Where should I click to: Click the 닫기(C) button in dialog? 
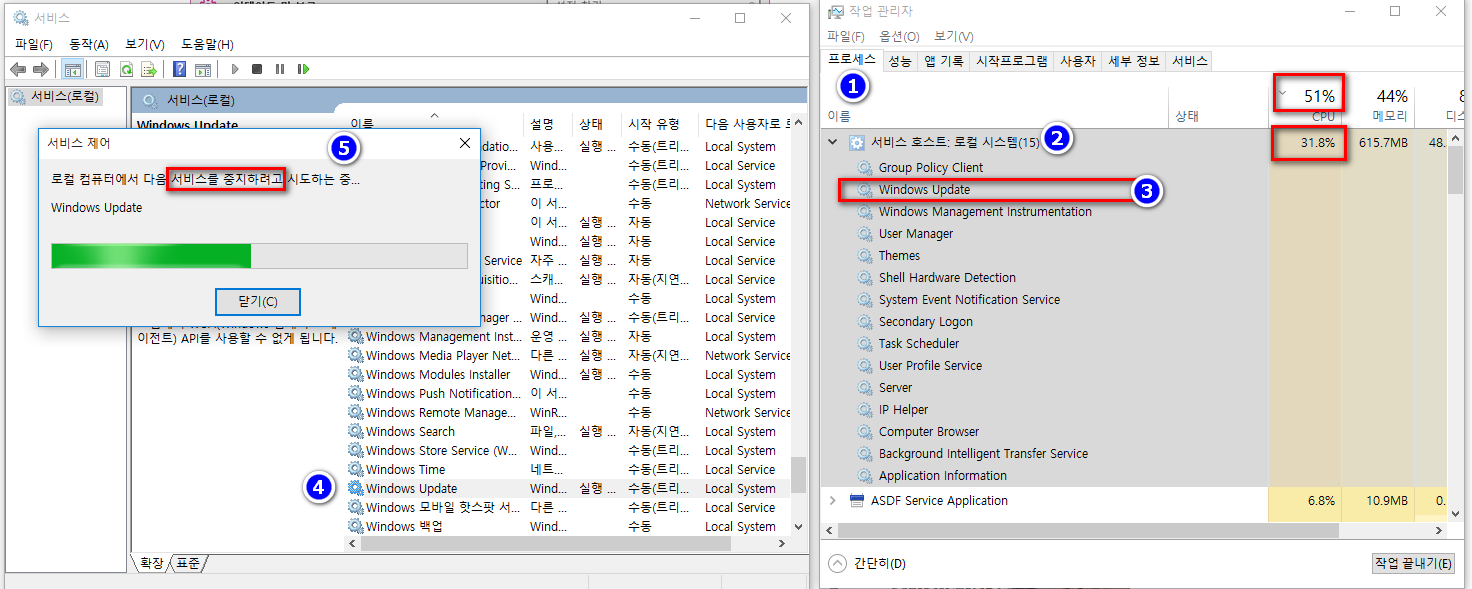258,302
